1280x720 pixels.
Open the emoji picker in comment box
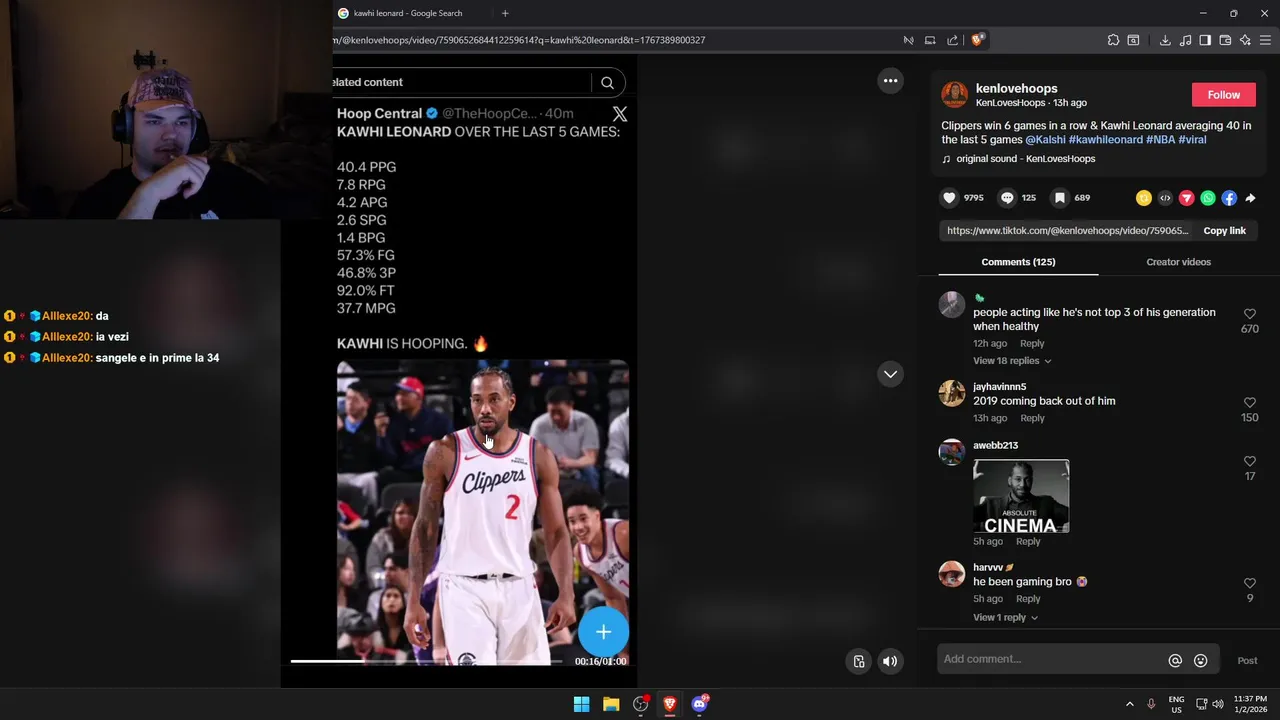tap(1200, 661)
